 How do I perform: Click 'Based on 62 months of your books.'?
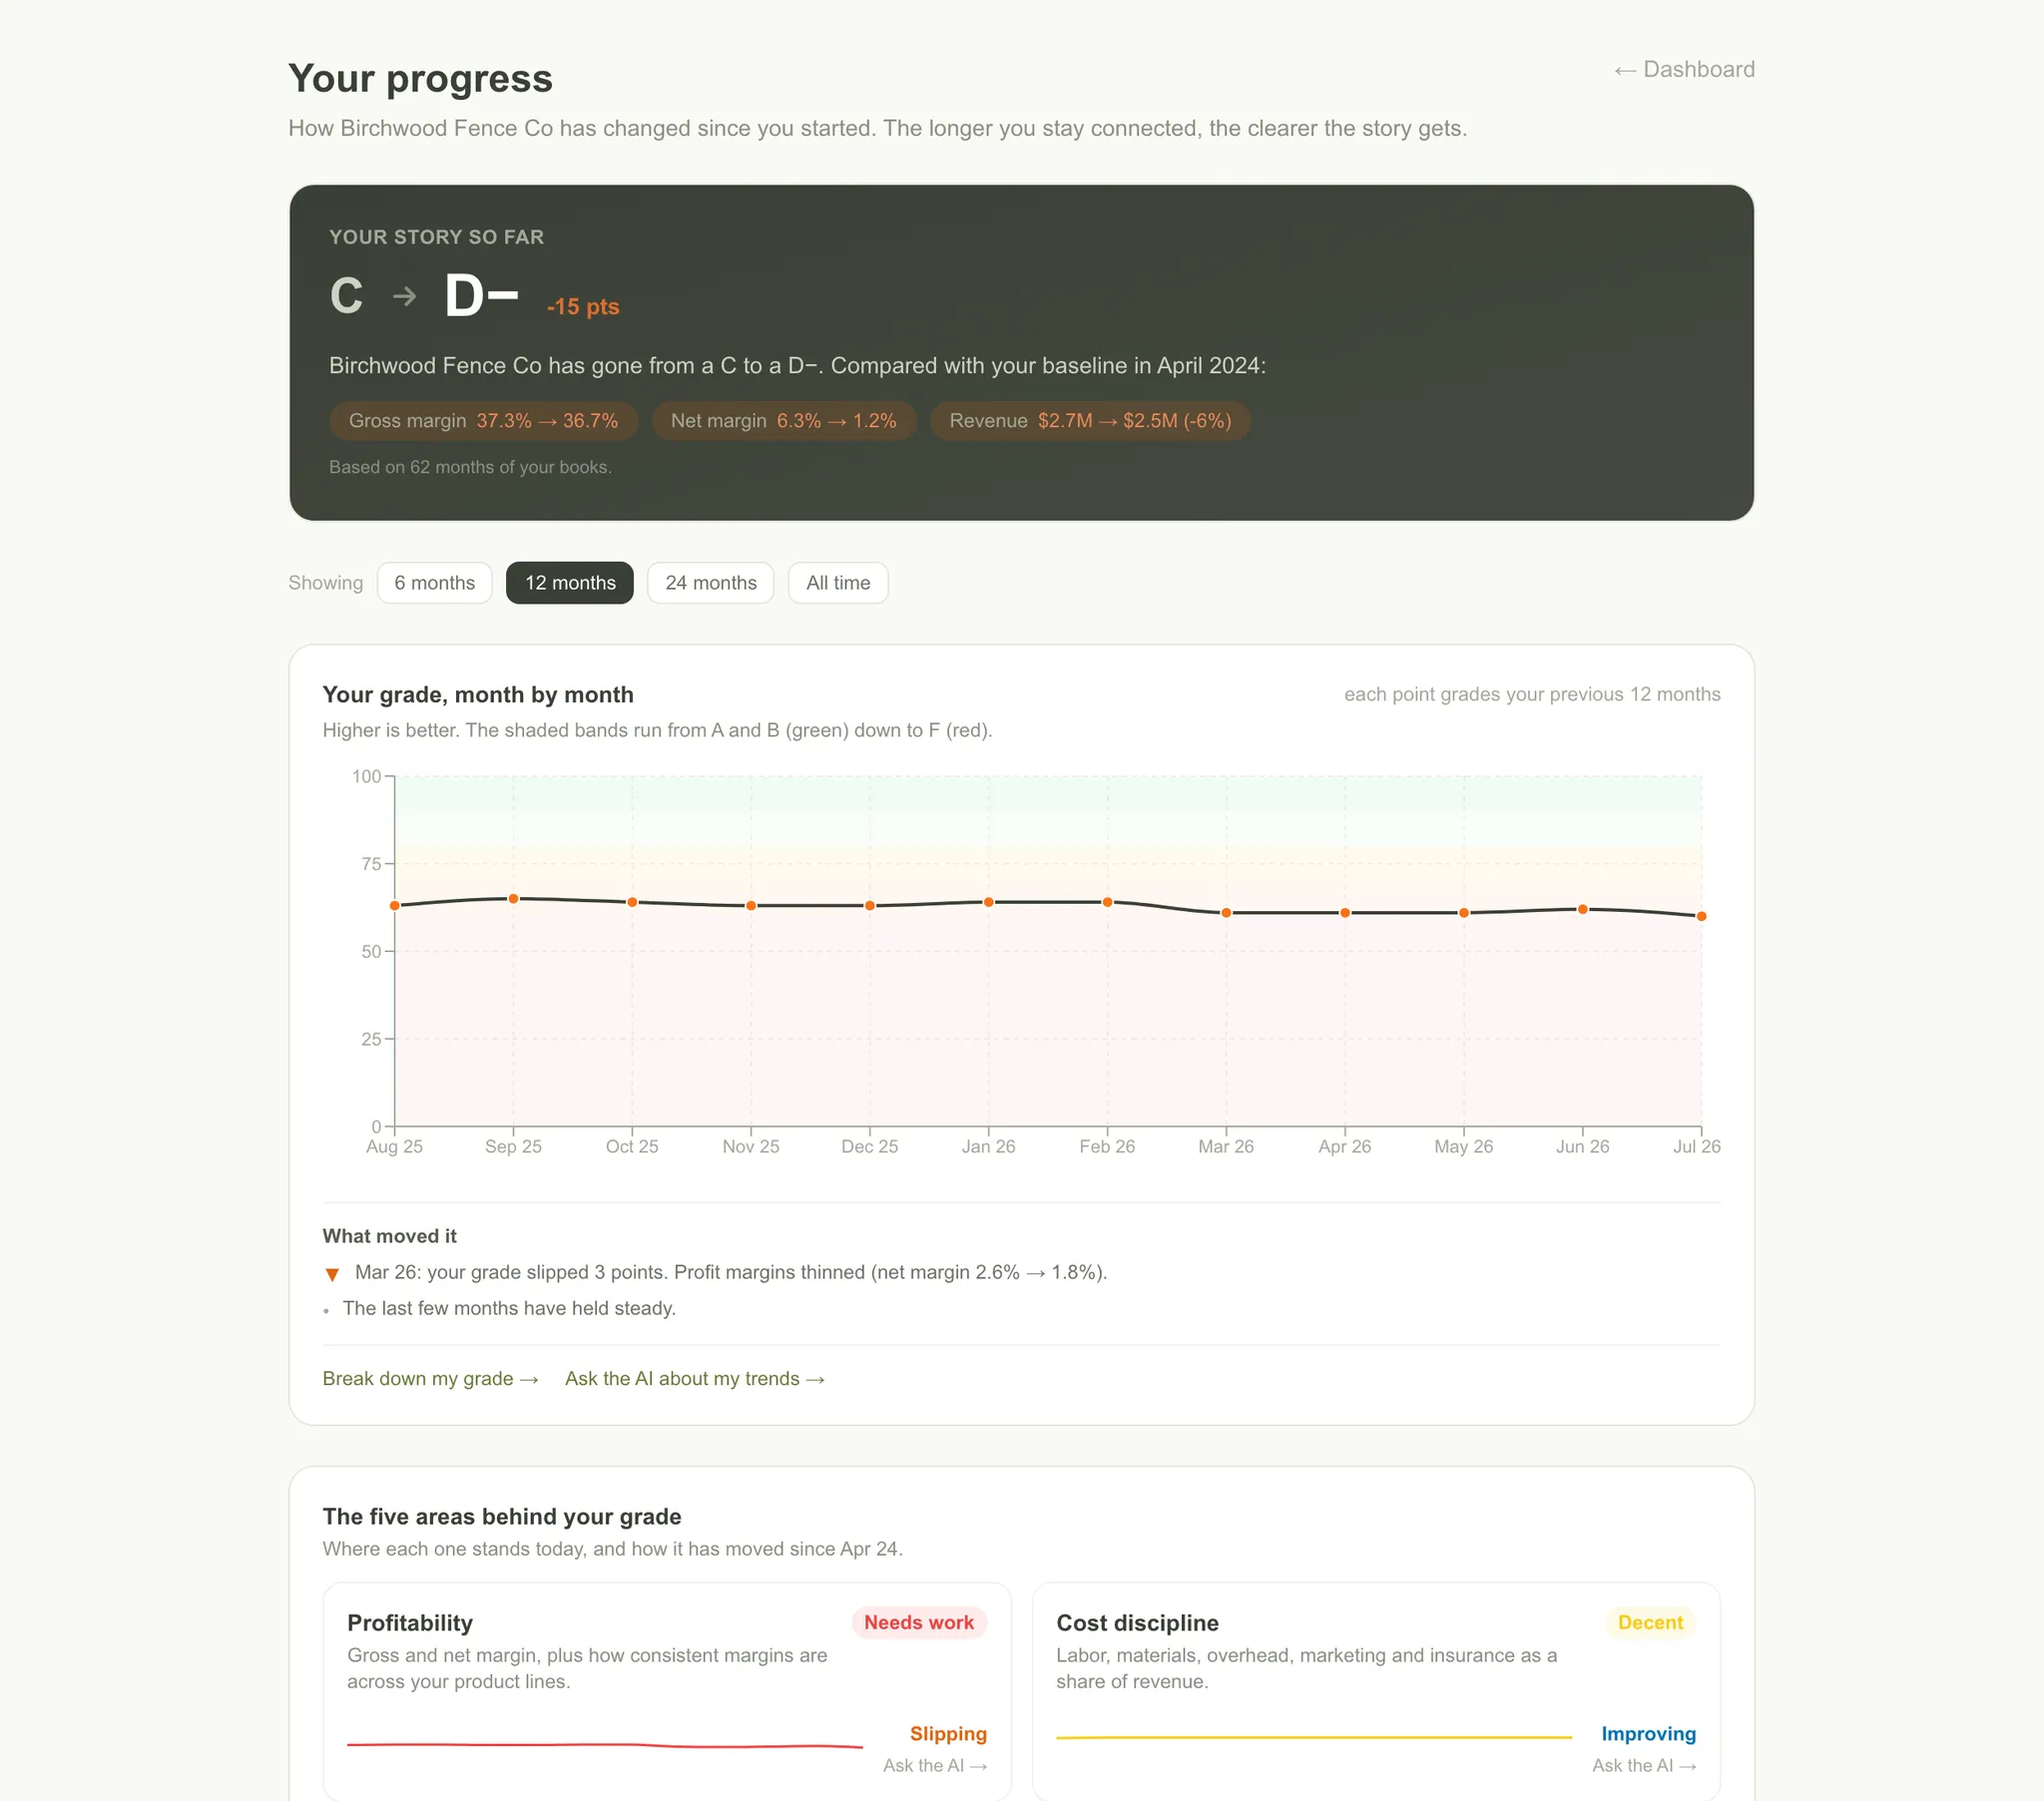pos(470,467)
